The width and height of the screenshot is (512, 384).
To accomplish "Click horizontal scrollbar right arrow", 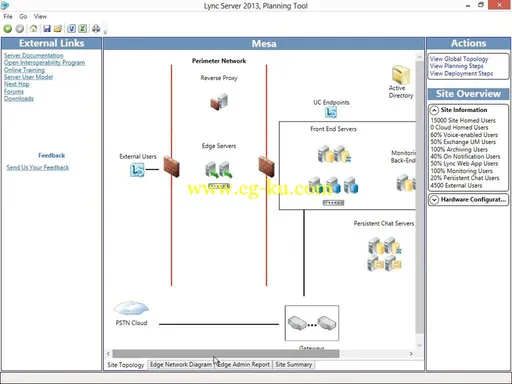I will (x=411, y=354).
